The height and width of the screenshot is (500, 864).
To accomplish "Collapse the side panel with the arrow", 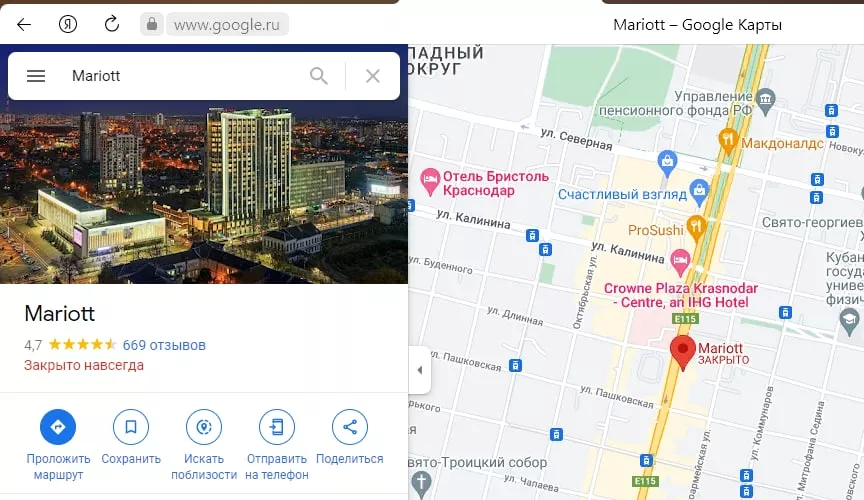I will (420, 370).
